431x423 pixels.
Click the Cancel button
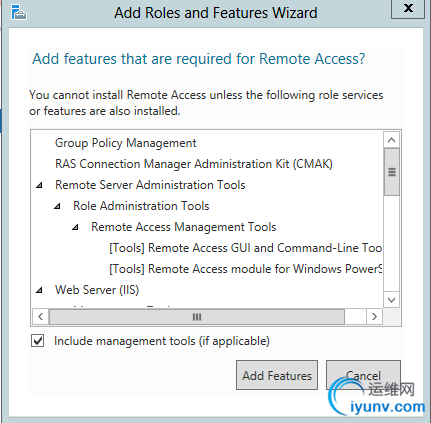click(x=363, y=375)
